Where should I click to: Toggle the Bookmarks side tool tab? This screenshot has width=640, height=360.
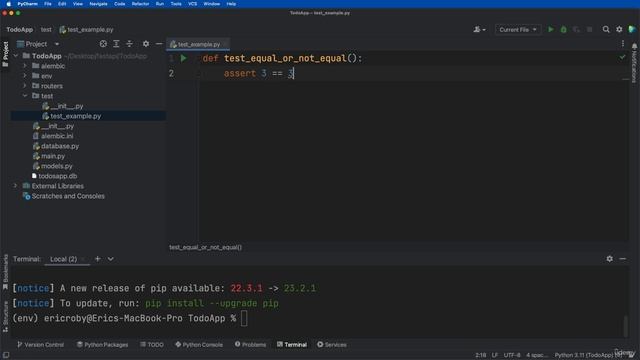click(5, 272)
